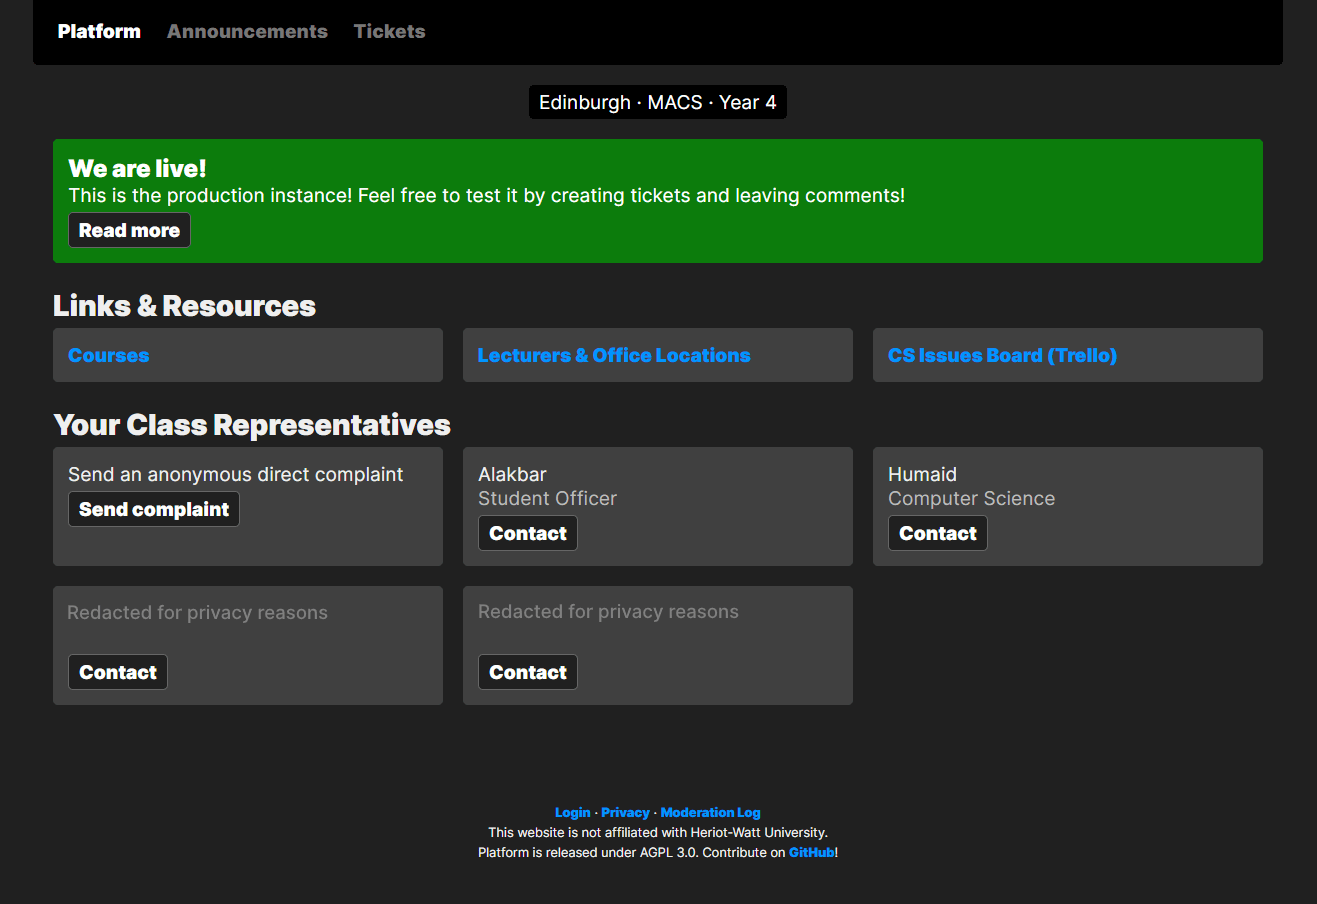Click the 'Links & Resources' heading
The height and width of the screenshot is (904, 1317).
click(x=184, y=306)
